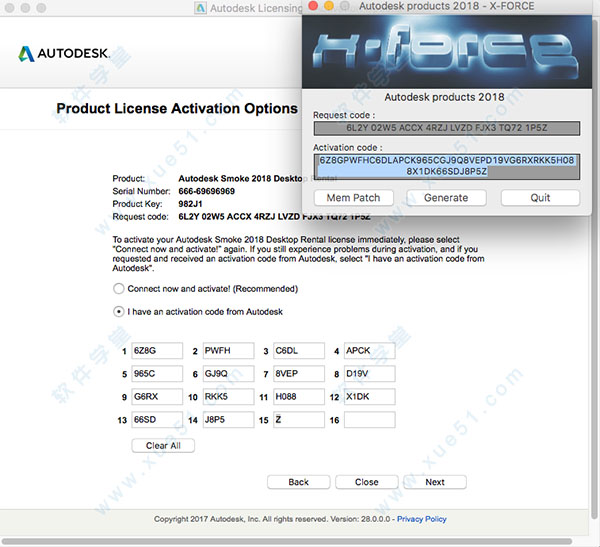Click the Quit button in X-FORCE window
The image size is (600, 547).
pos(540,198)
